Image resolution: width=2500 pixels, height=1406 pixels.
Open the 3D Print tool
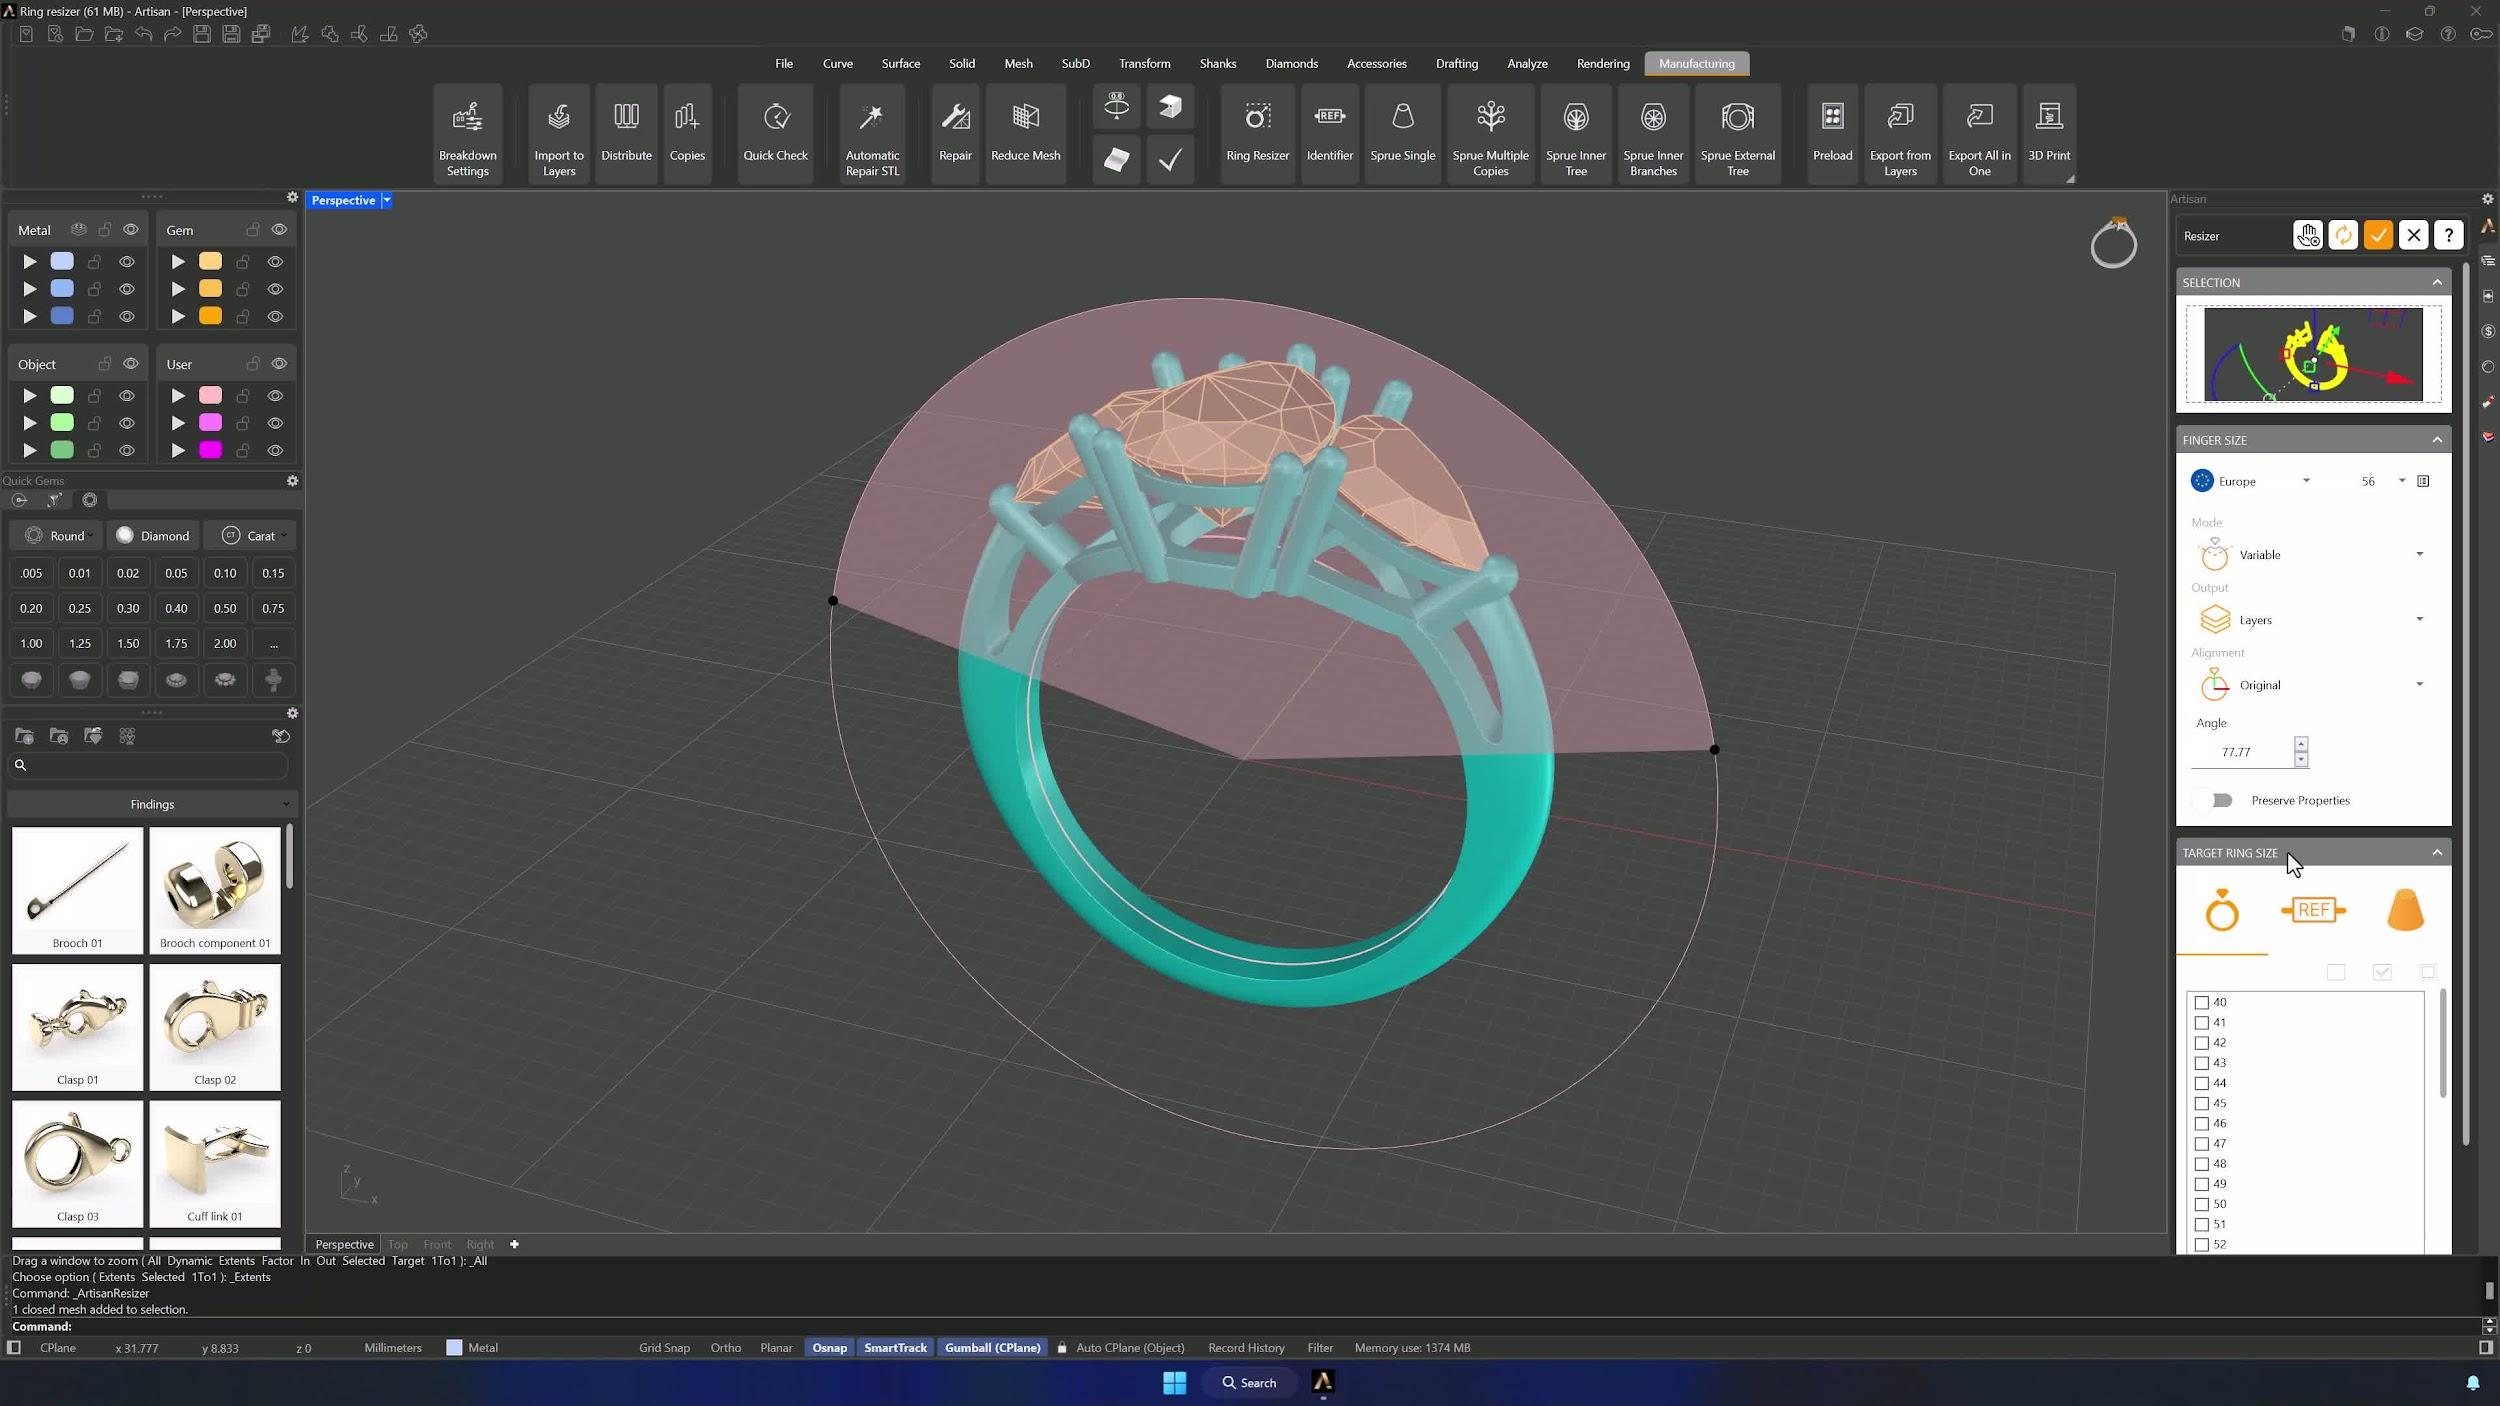[2048, 135]
